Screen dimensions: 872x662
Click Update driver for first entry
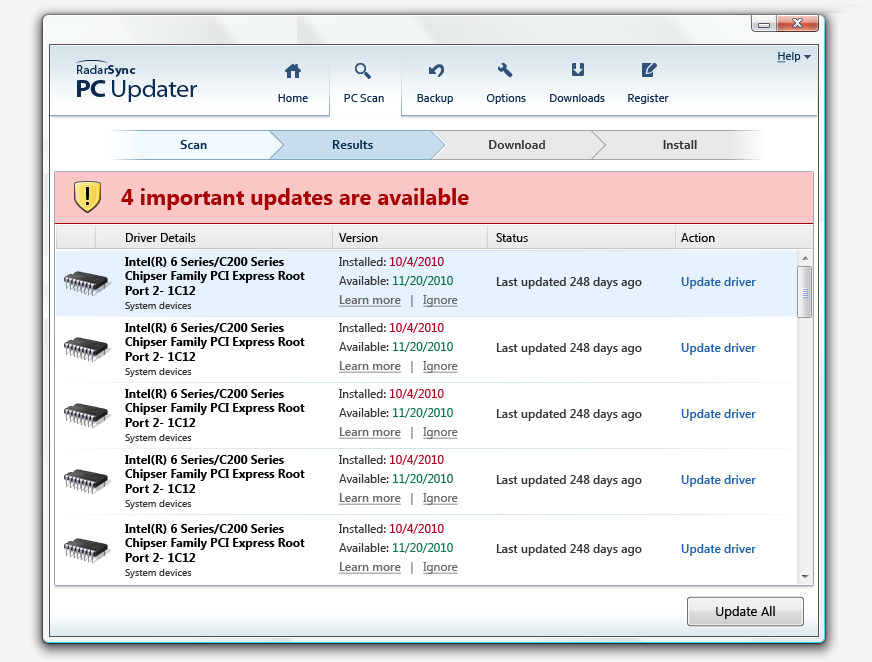pyautogui.click(x=718, y=282)
